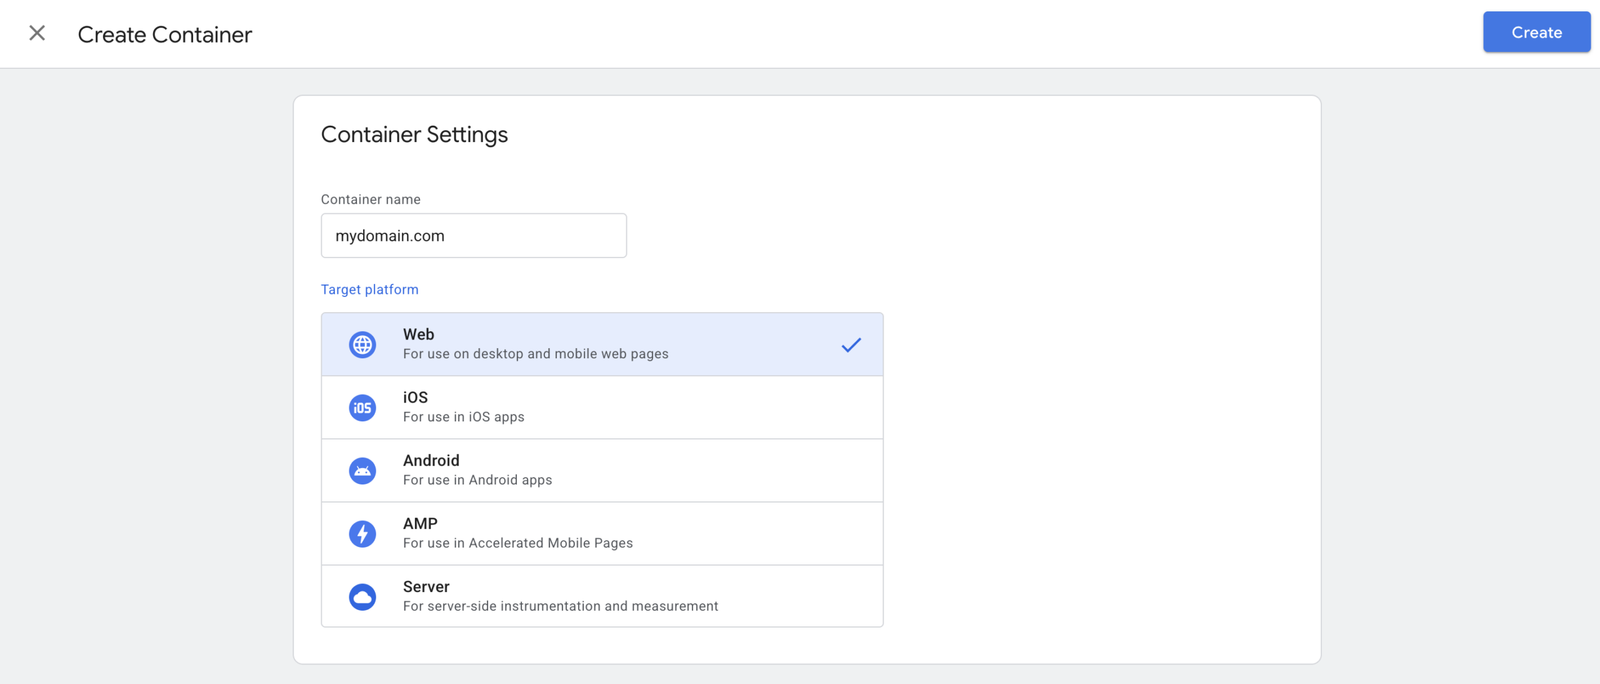Click 'For use in Android apps' text
Viewport: 1600px width, 684px height.
[478, 480]
